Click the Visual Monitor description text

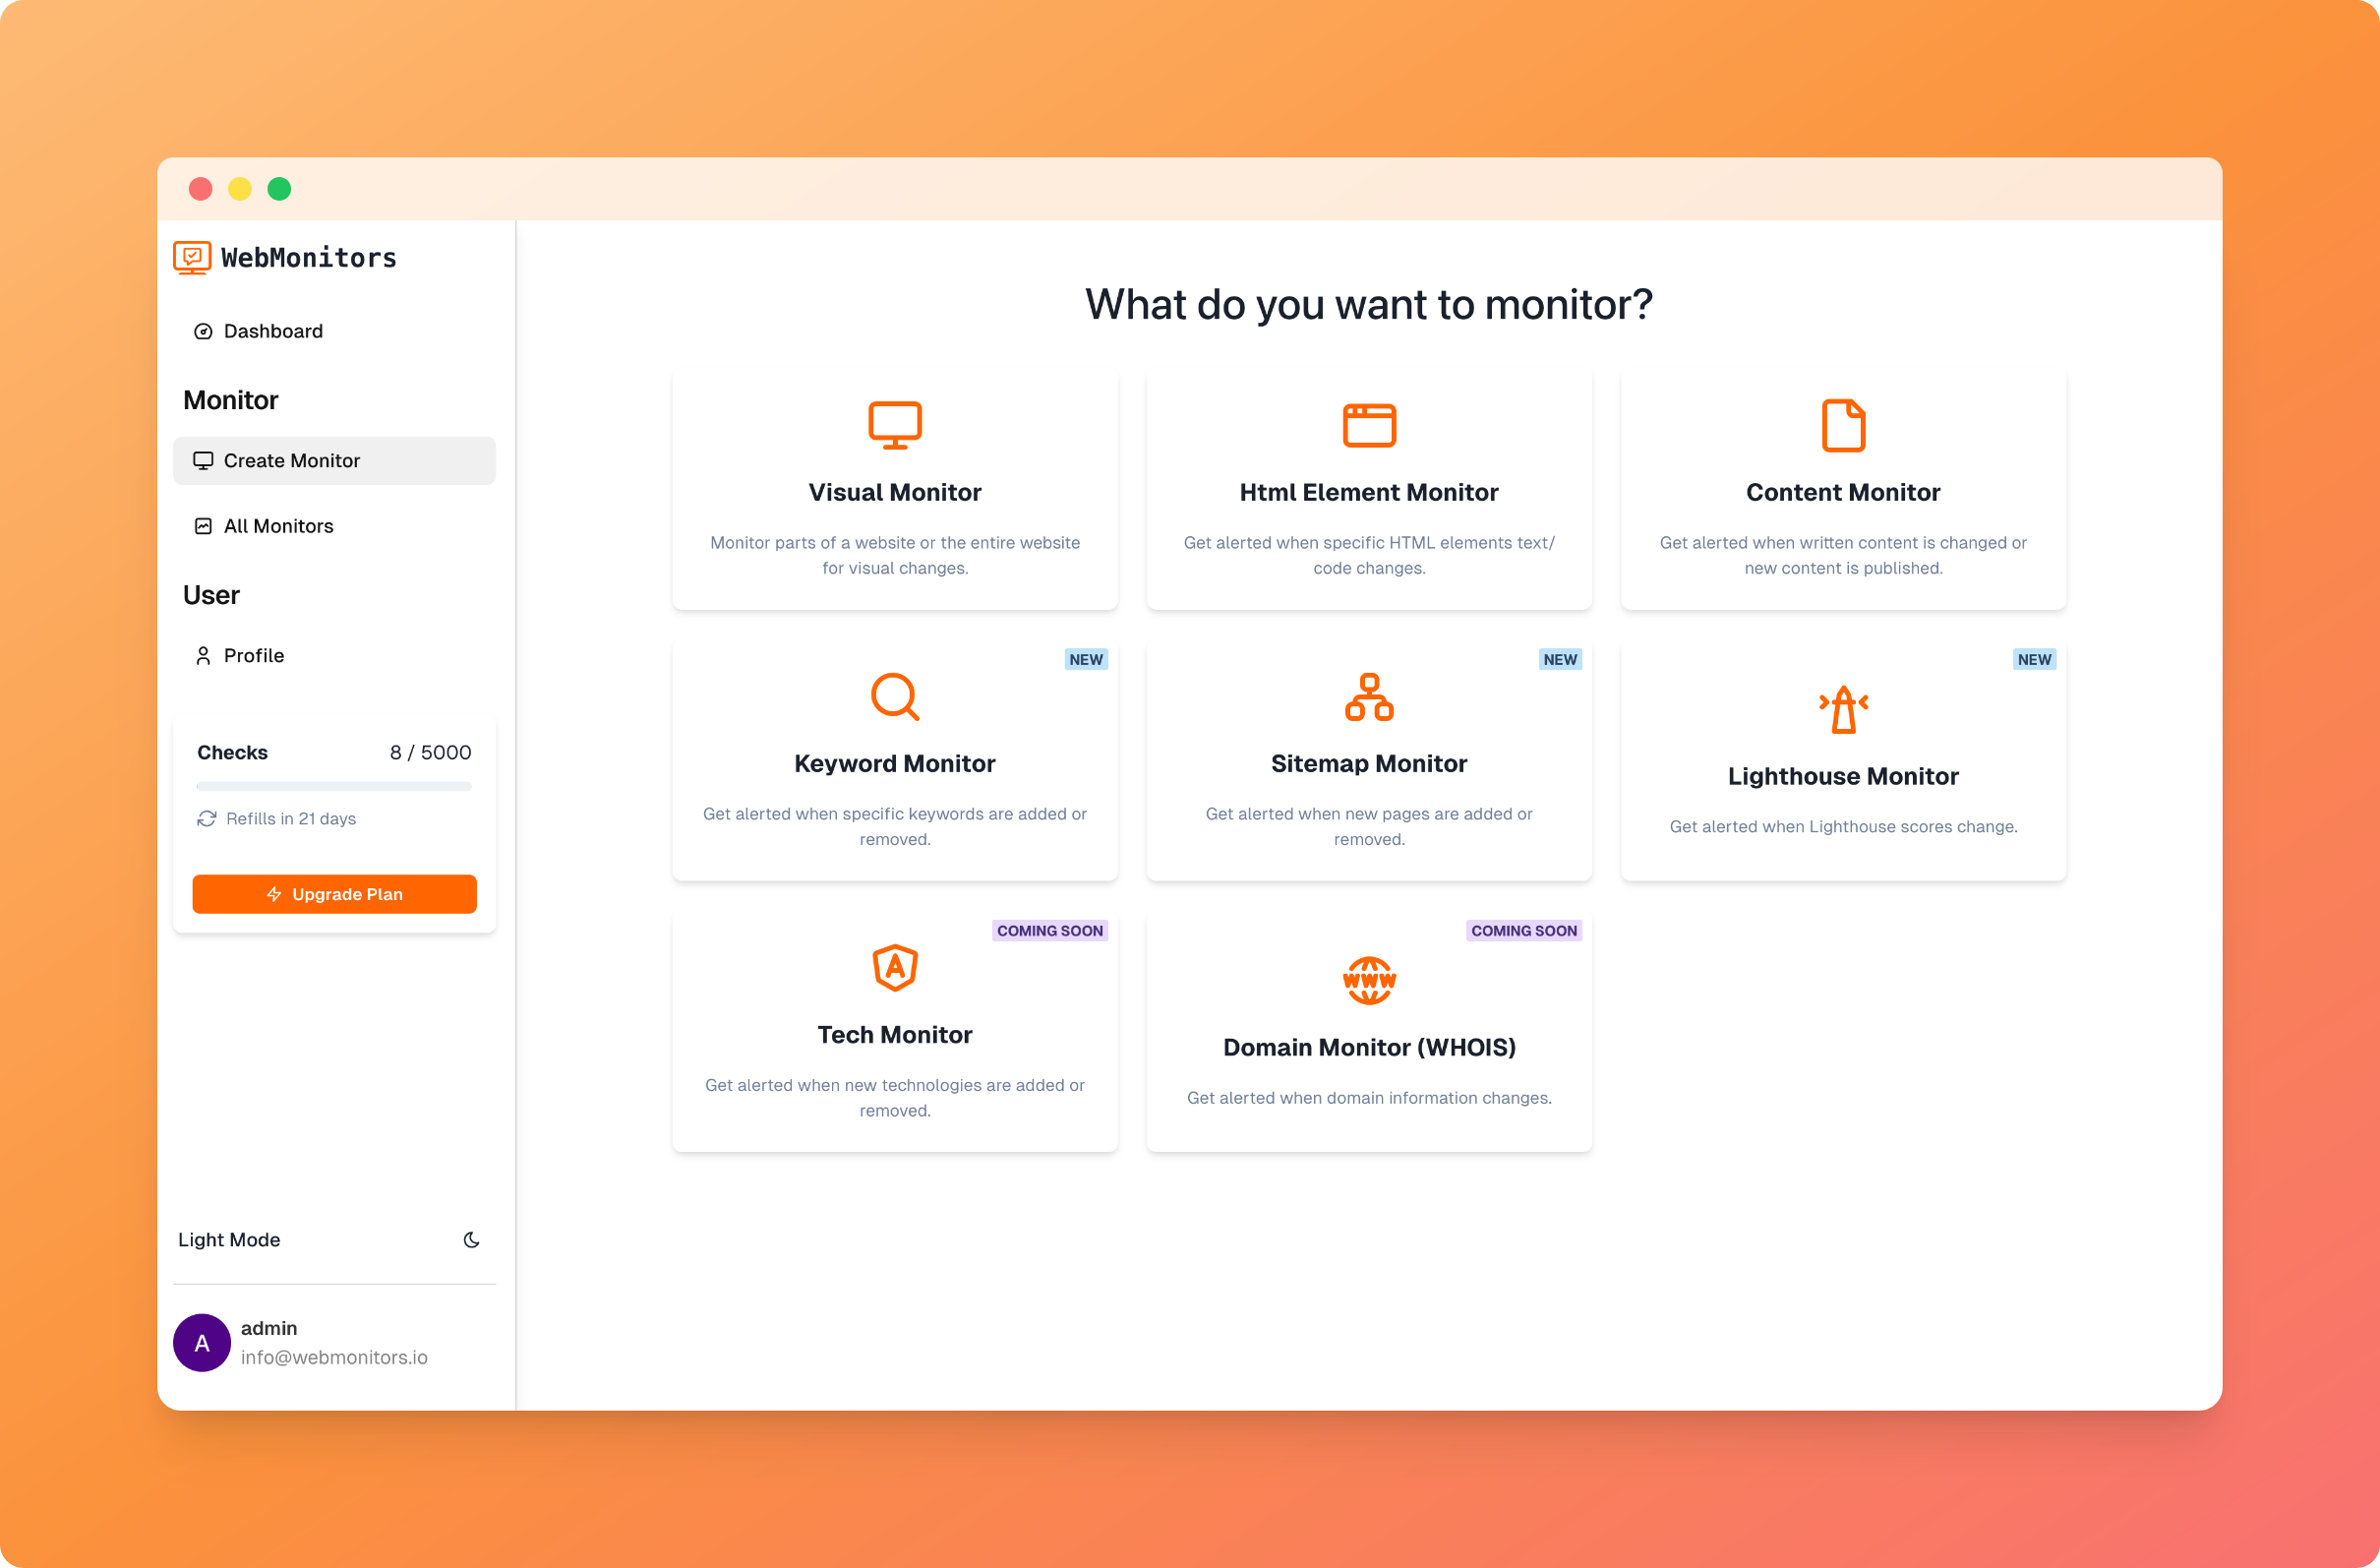pyautogui.click(x=895, y=555)
